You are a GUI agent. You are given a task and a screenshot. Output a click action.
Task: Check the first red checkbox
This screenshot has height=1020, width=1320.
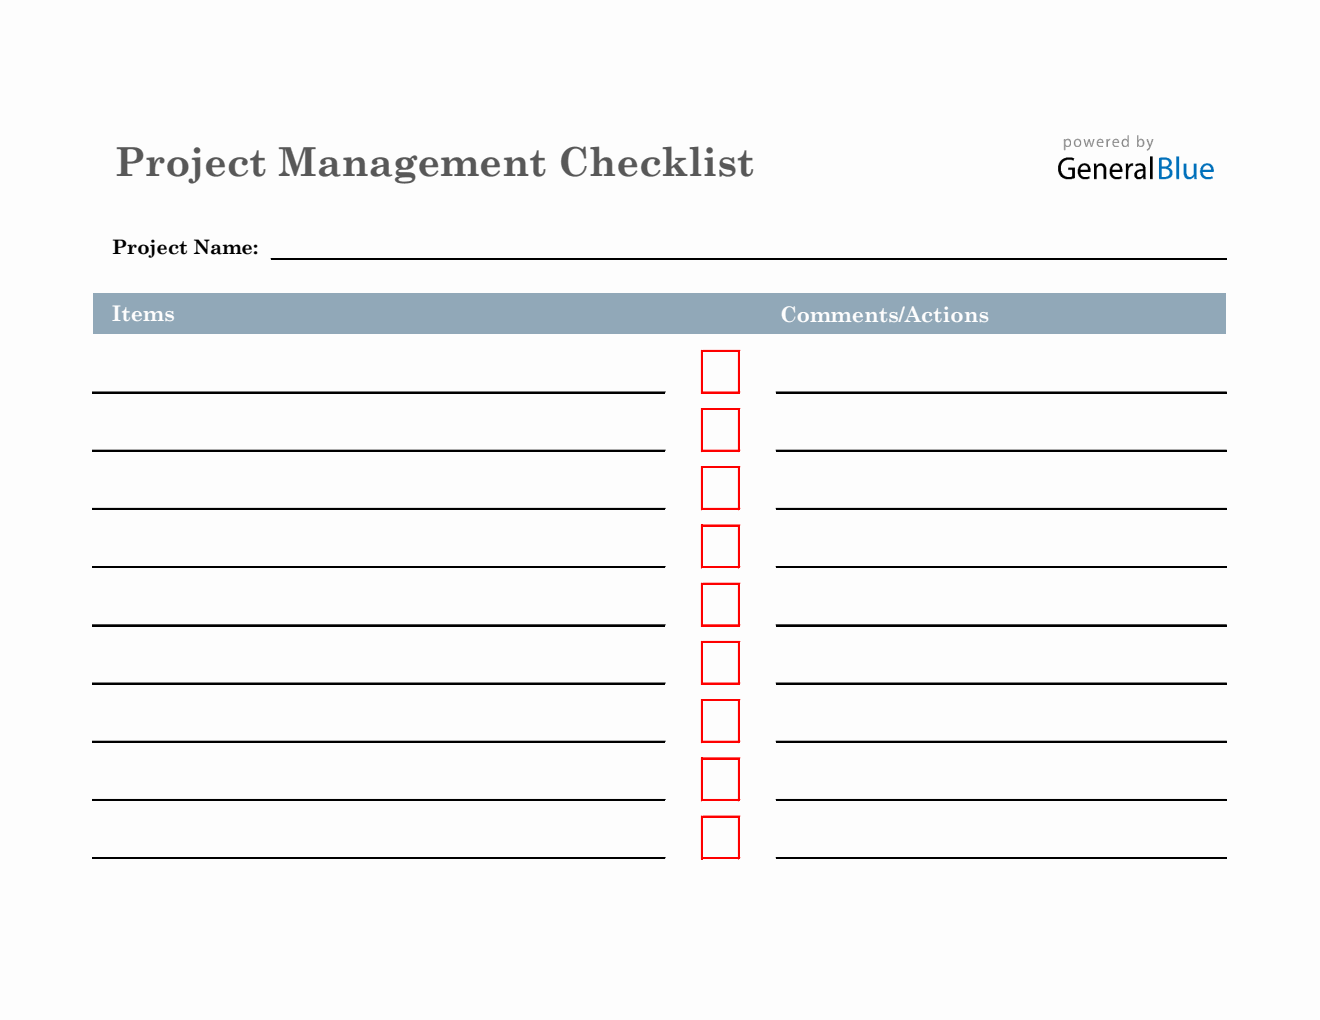tap(720, 372)
